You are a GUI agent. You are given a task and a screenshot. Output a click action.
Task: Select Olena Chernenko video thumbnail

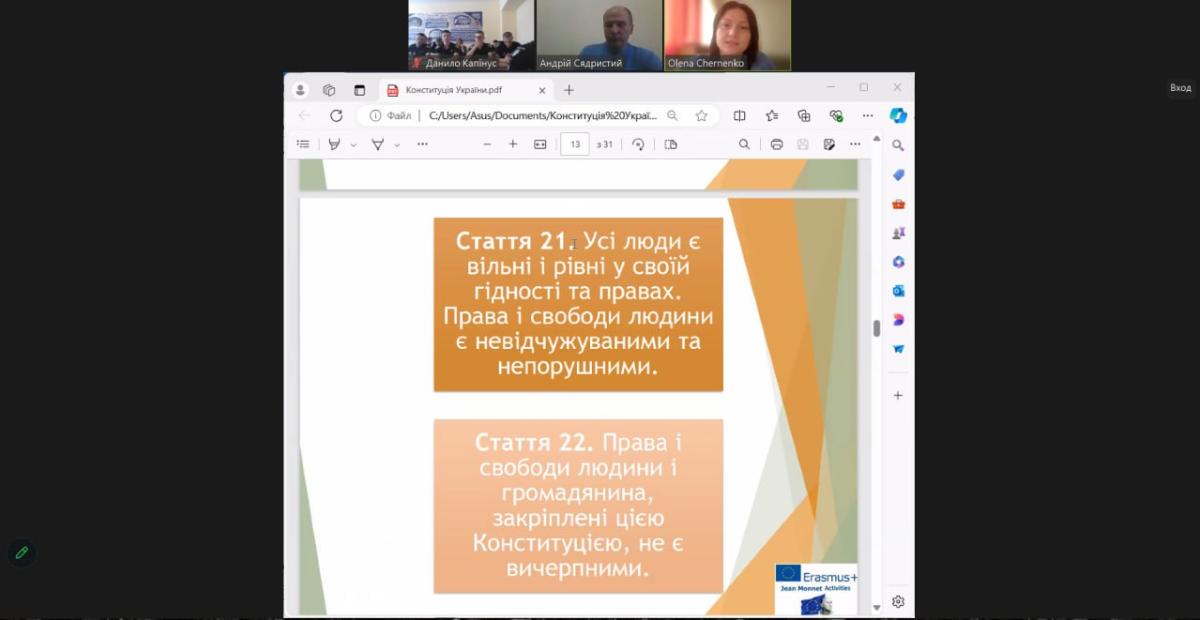[727, 35]
